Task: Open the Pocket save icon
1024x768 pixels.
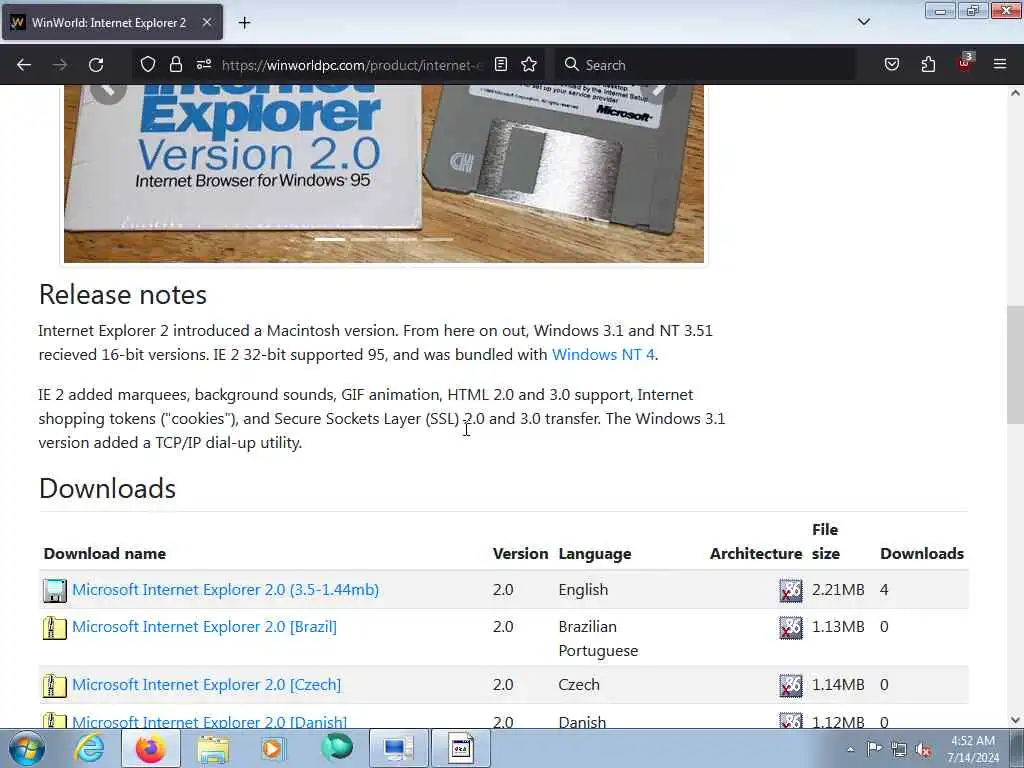Action: click(891, 65)
